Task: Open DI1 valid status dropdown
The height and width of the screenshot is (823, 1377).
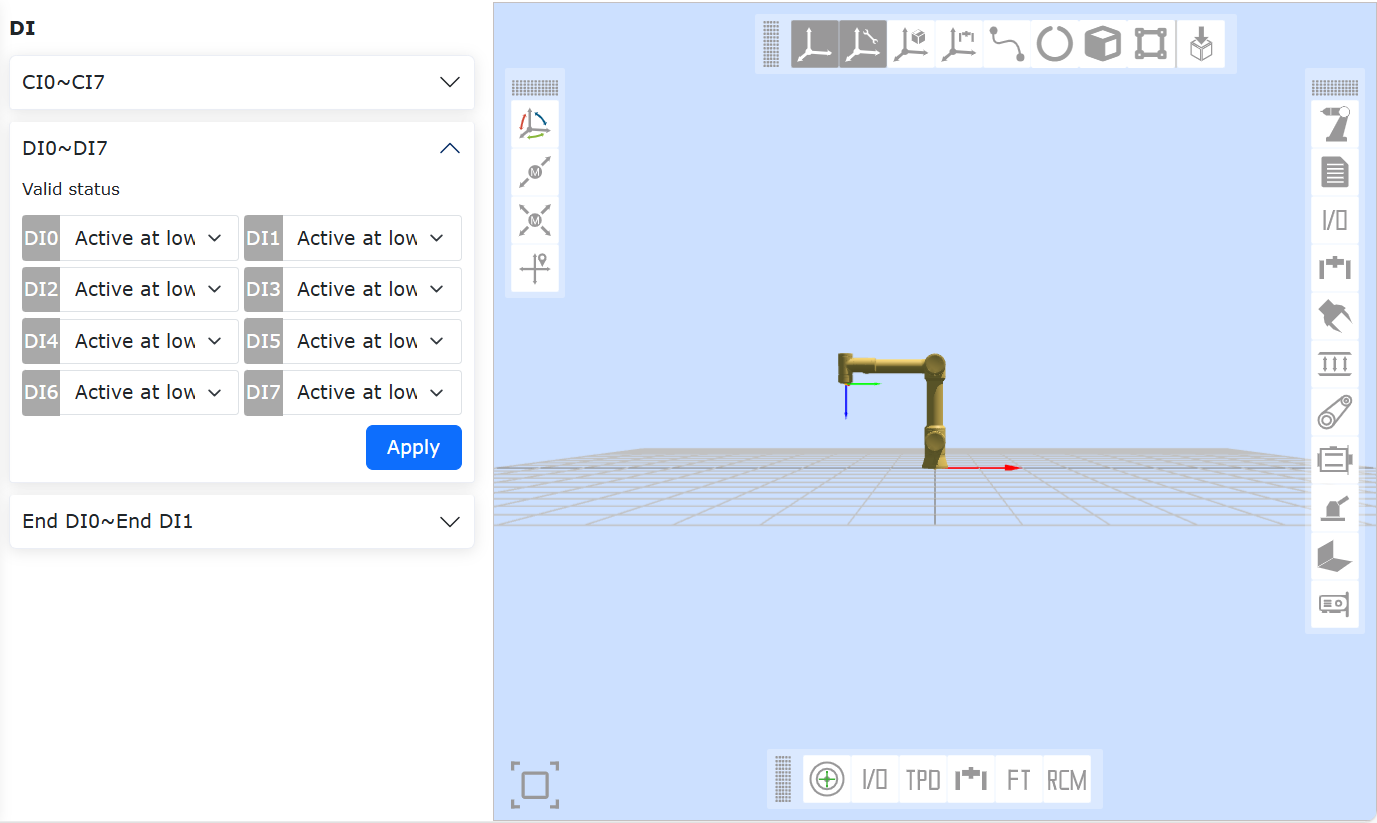Action: click(372, 238)
